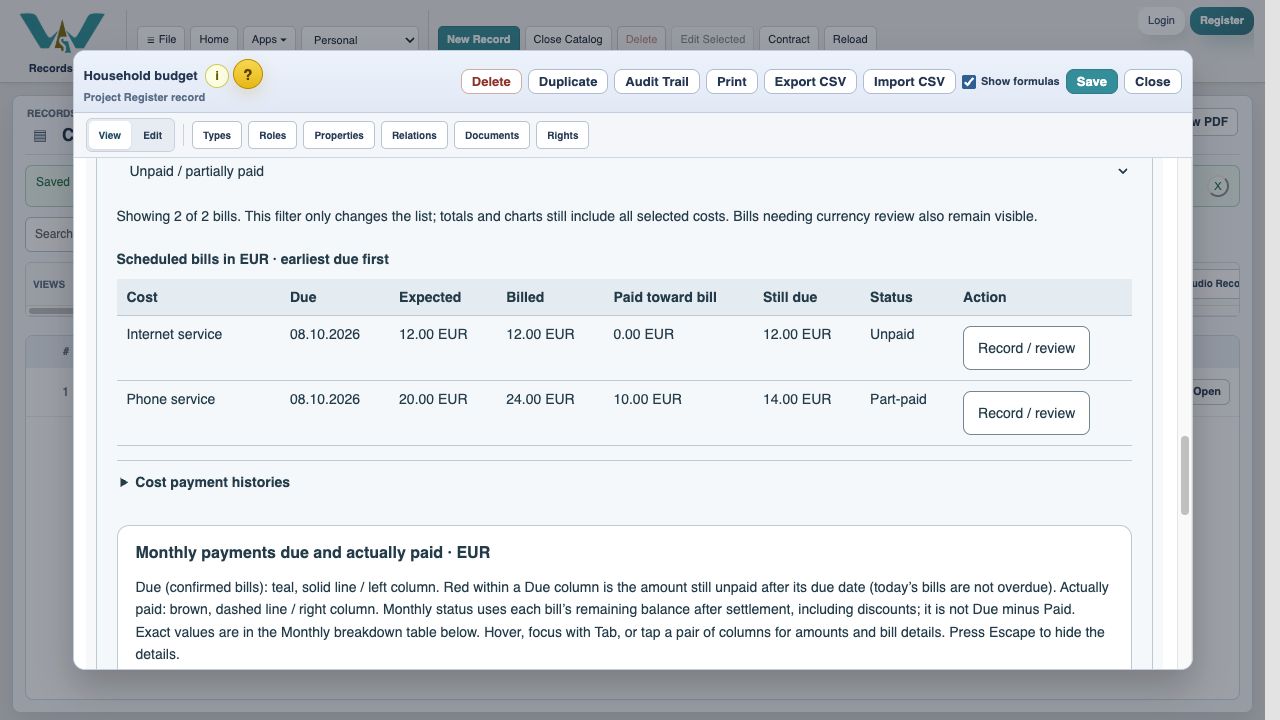Go to the Home menu item
This screenshot has height=720, width=1280.
pos(214,39)
